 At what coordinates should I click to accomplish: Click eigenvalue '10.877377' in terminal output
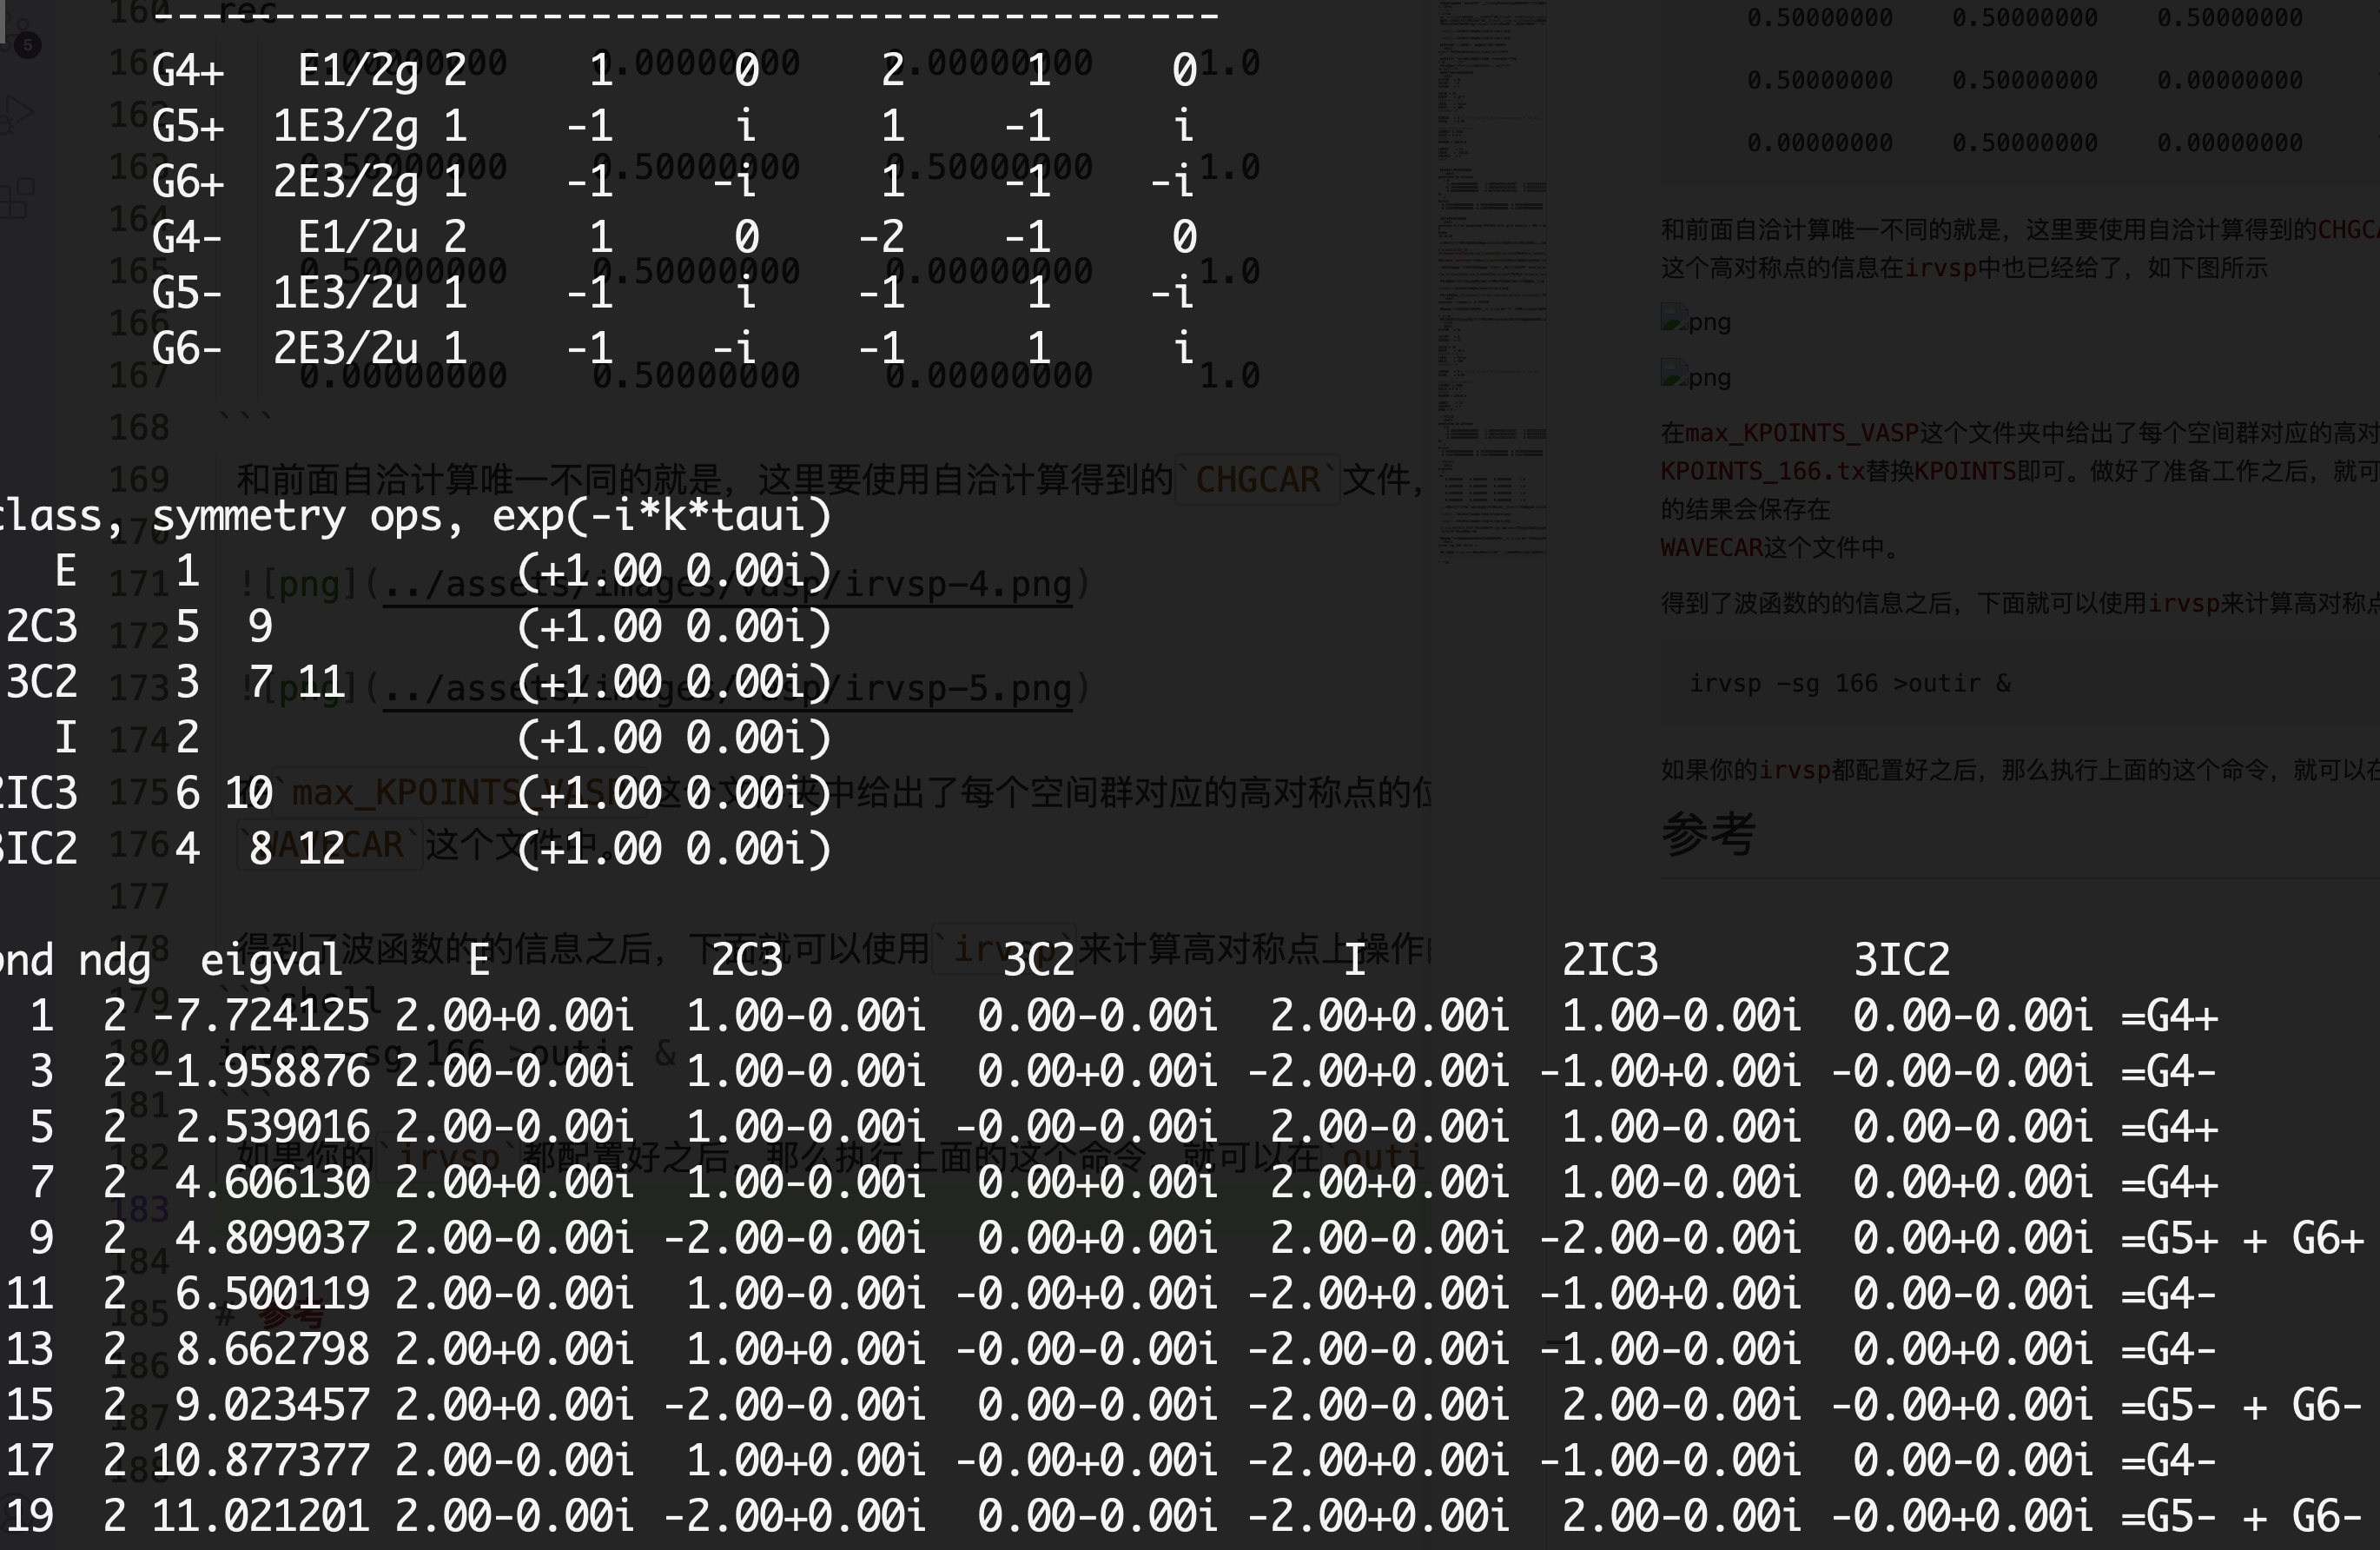pyautogui.click(x=261, y=1460)
